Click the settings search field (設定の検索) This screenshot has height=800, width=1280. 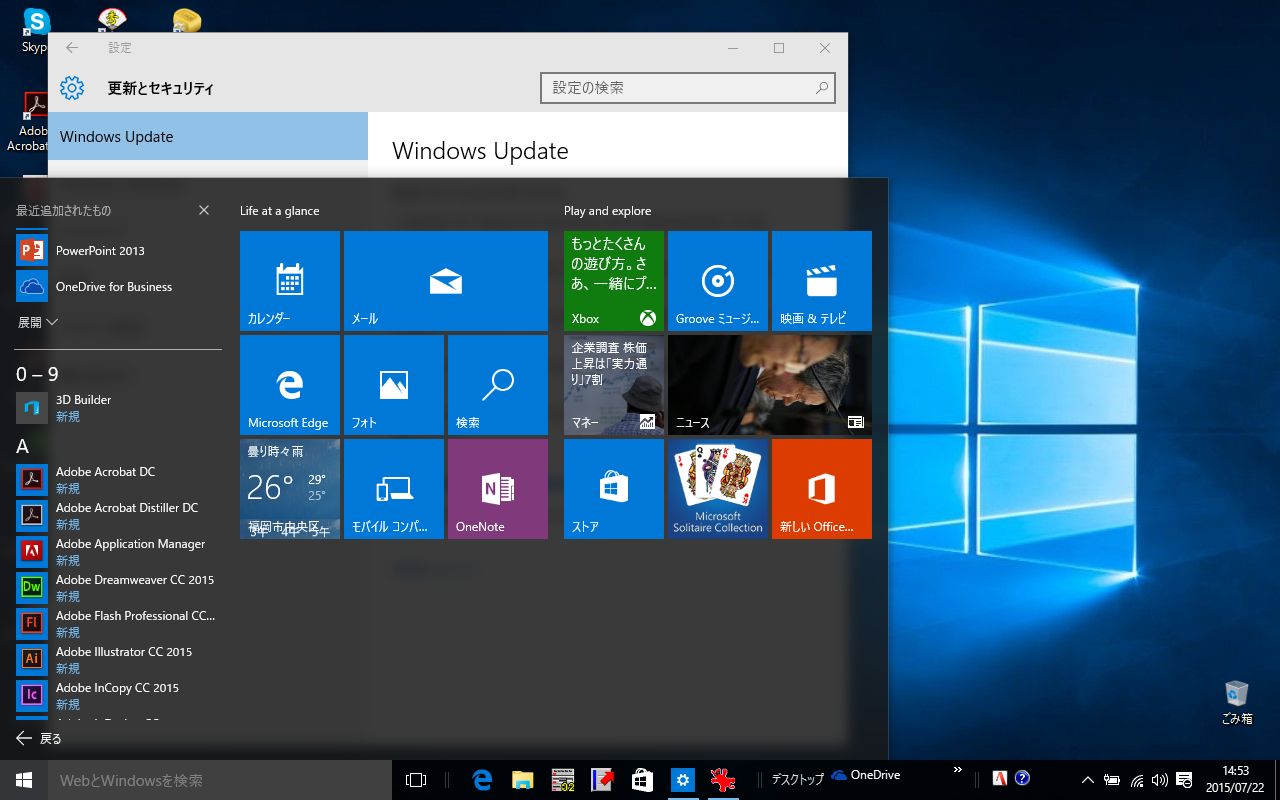coord(678,88)
